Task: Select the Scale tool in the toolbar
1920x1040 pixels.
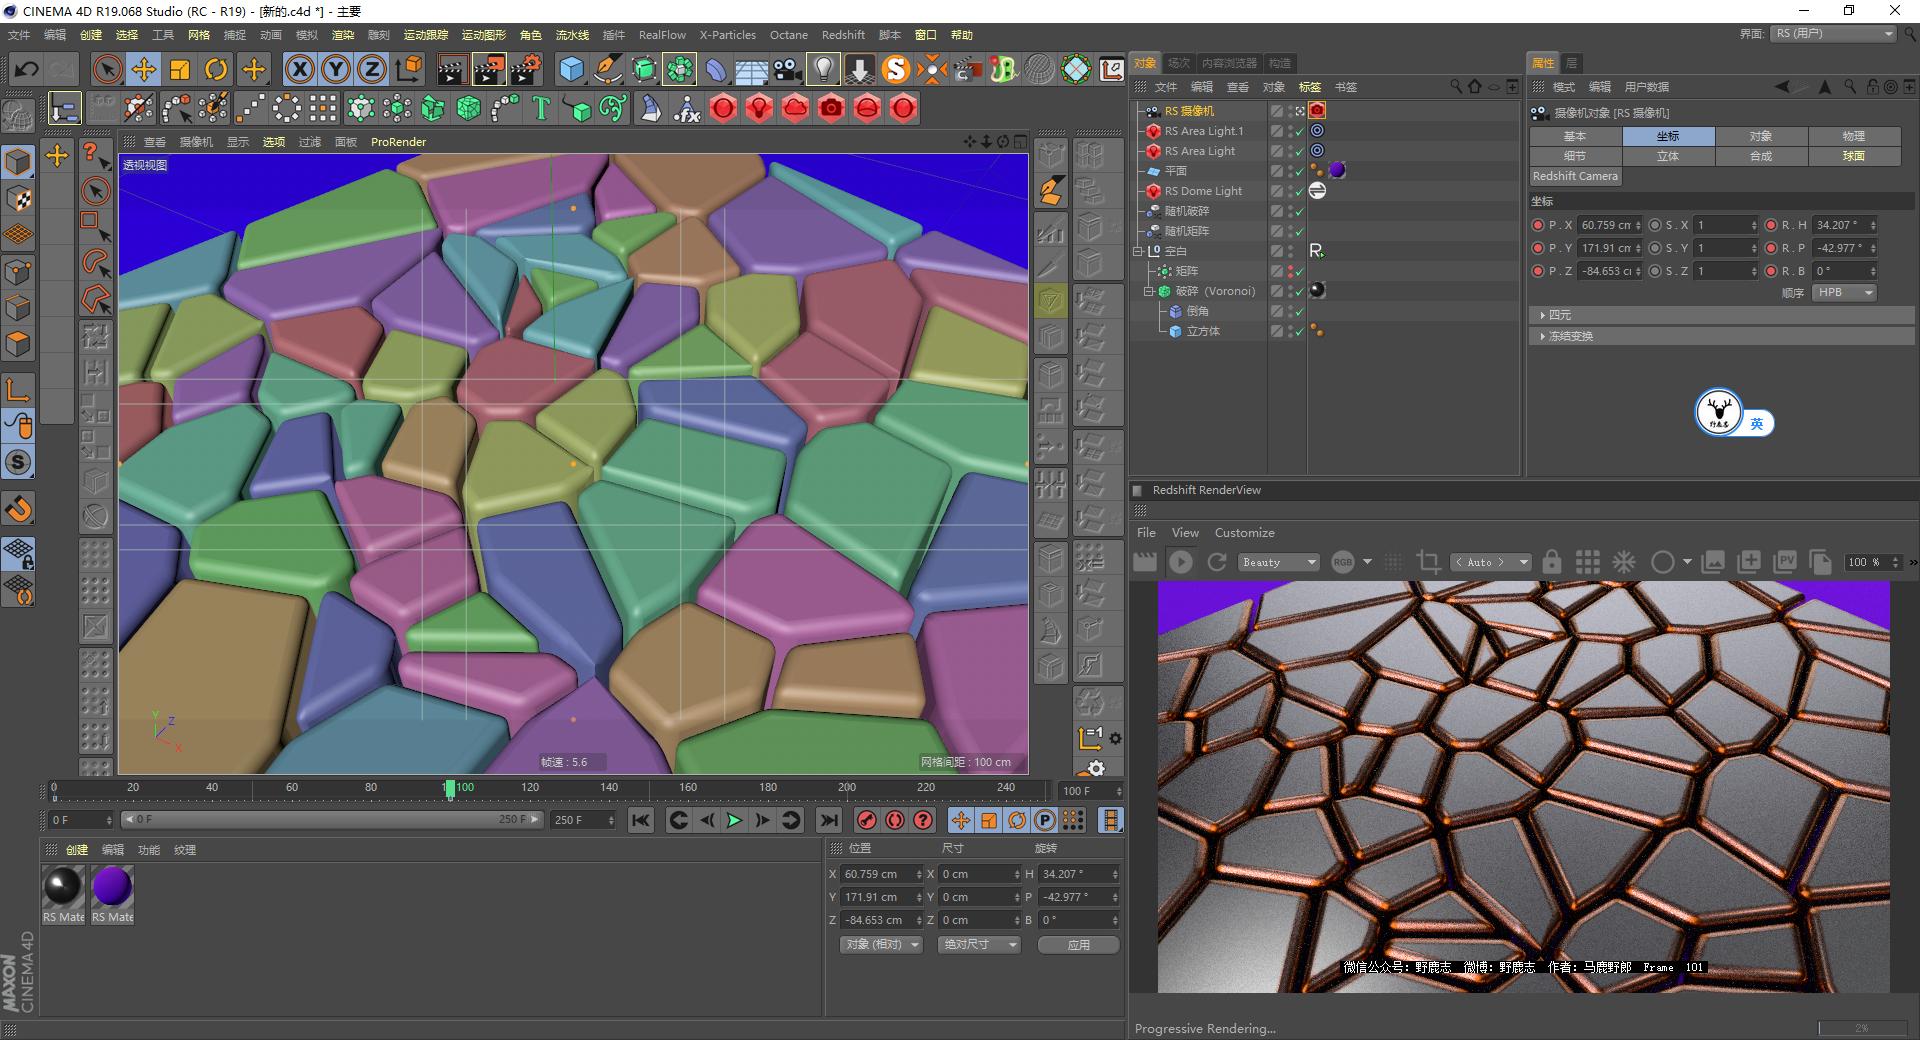Action: tap(180, 69)
